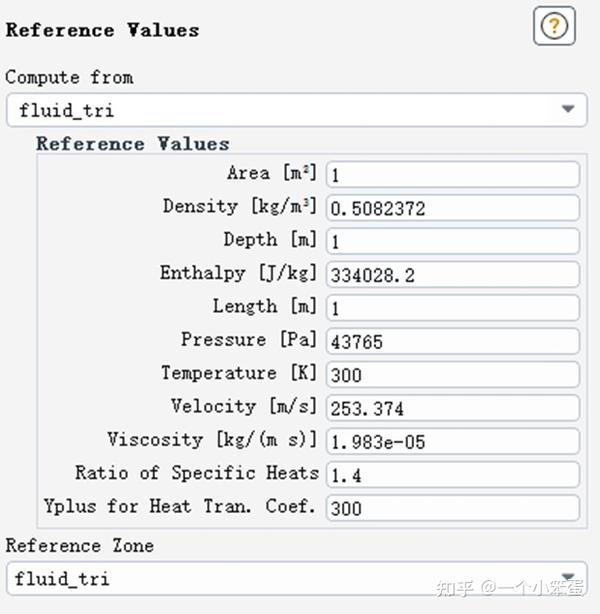Screen dimensions: 600x614
Task: Click the Reference Values panel title
Action: click(x=102, y=30)
